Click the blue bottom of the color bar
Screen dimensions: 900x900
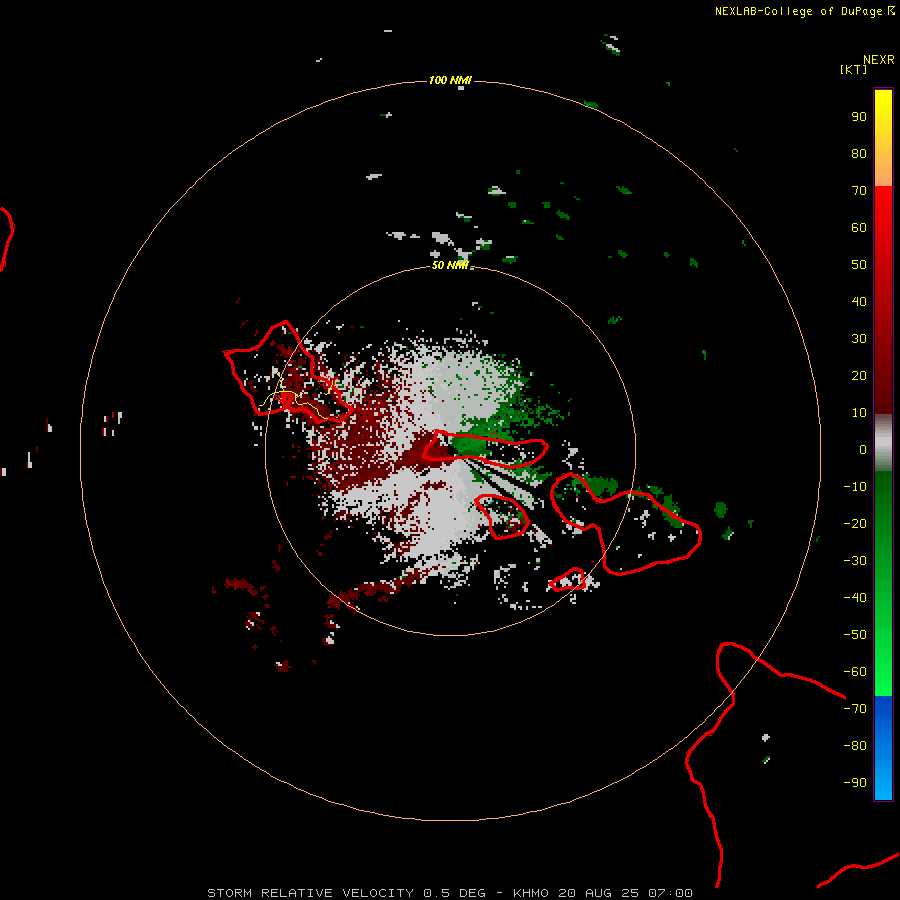(x=883, y=748)
